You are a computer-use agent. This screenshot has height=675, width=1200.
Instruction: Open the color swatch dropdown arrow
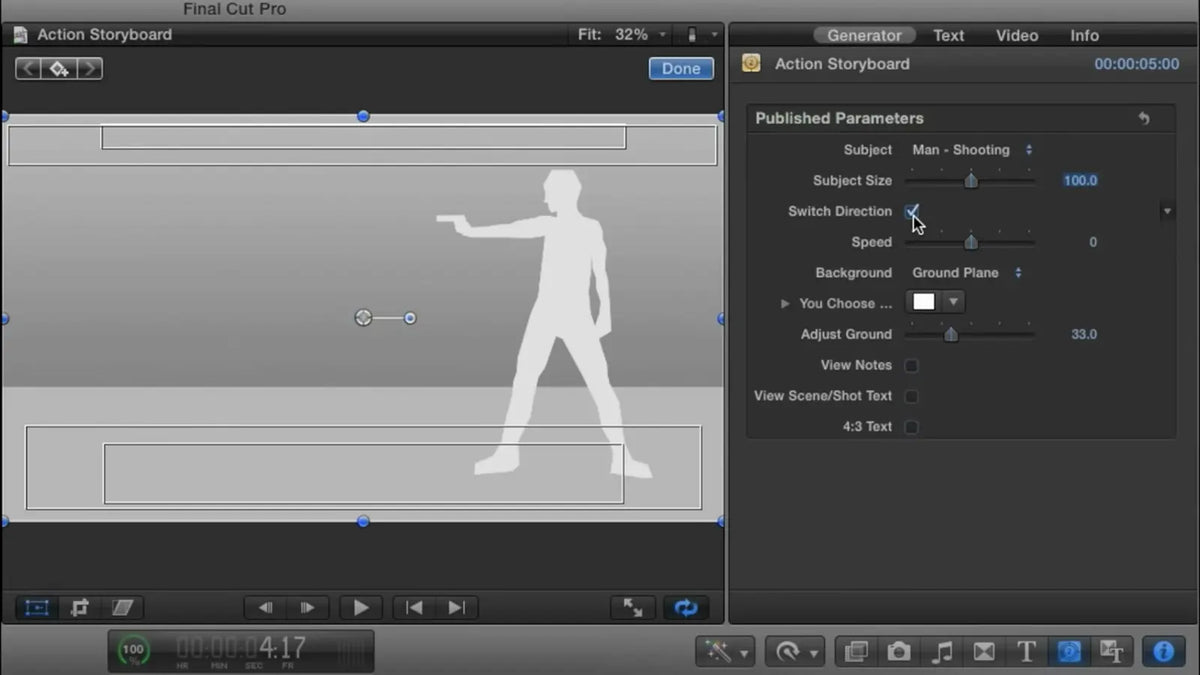click(954, 302)
